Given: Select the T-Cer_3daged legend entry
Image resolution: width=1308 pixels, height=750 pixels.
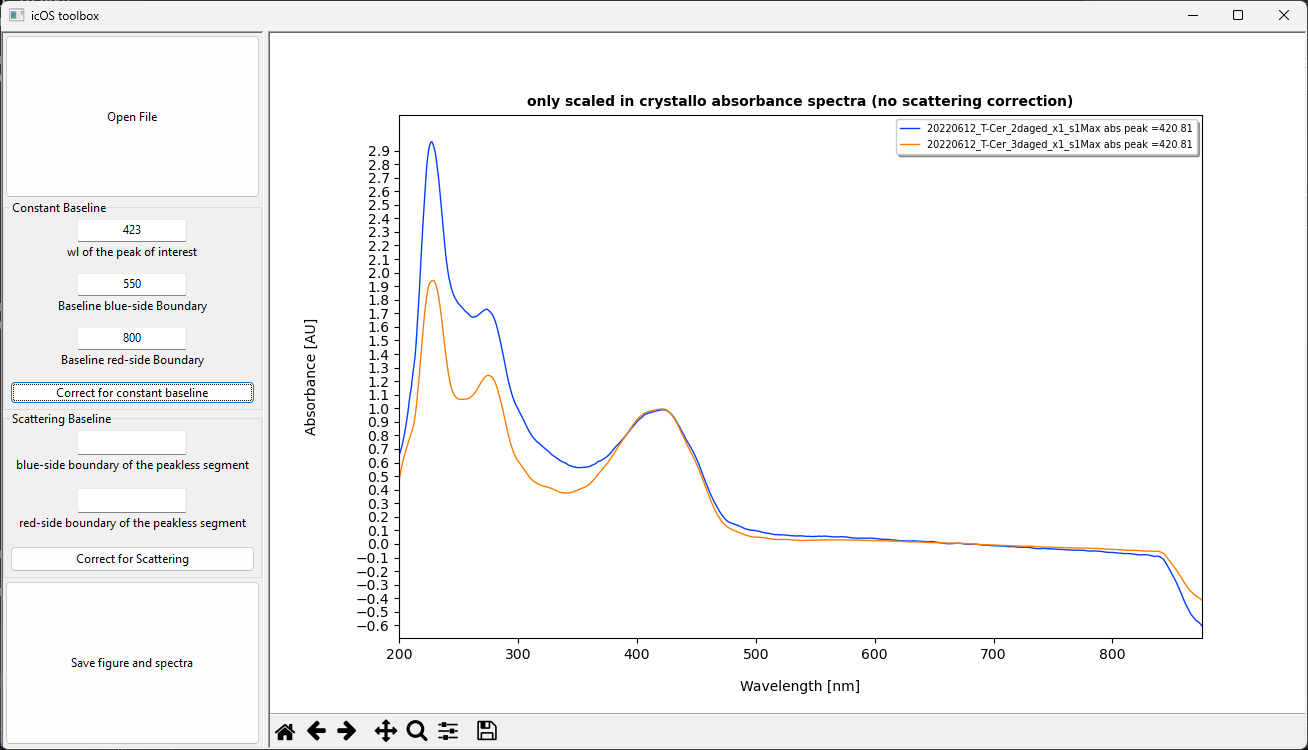Looking at the screenshot, I should click(x=1046, y=143).
